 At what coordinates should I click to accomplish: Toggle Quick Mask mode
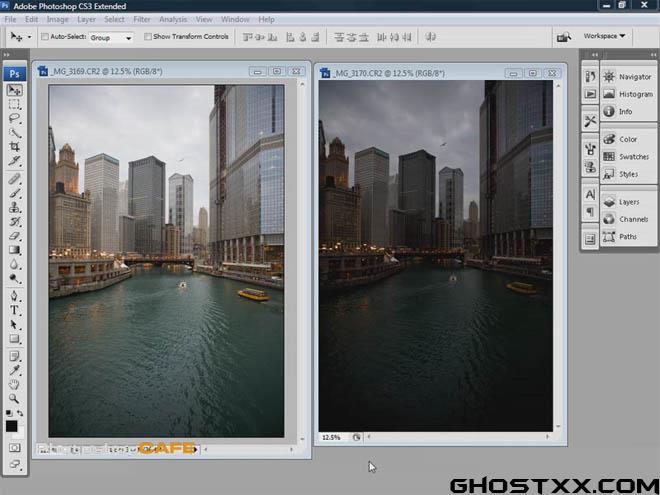(14, 448)
